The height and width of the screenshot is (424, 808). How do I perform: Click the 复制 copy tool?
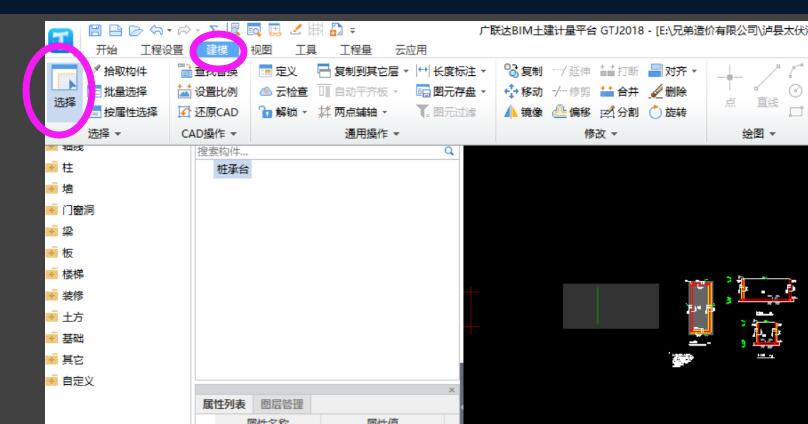[523, 71]
